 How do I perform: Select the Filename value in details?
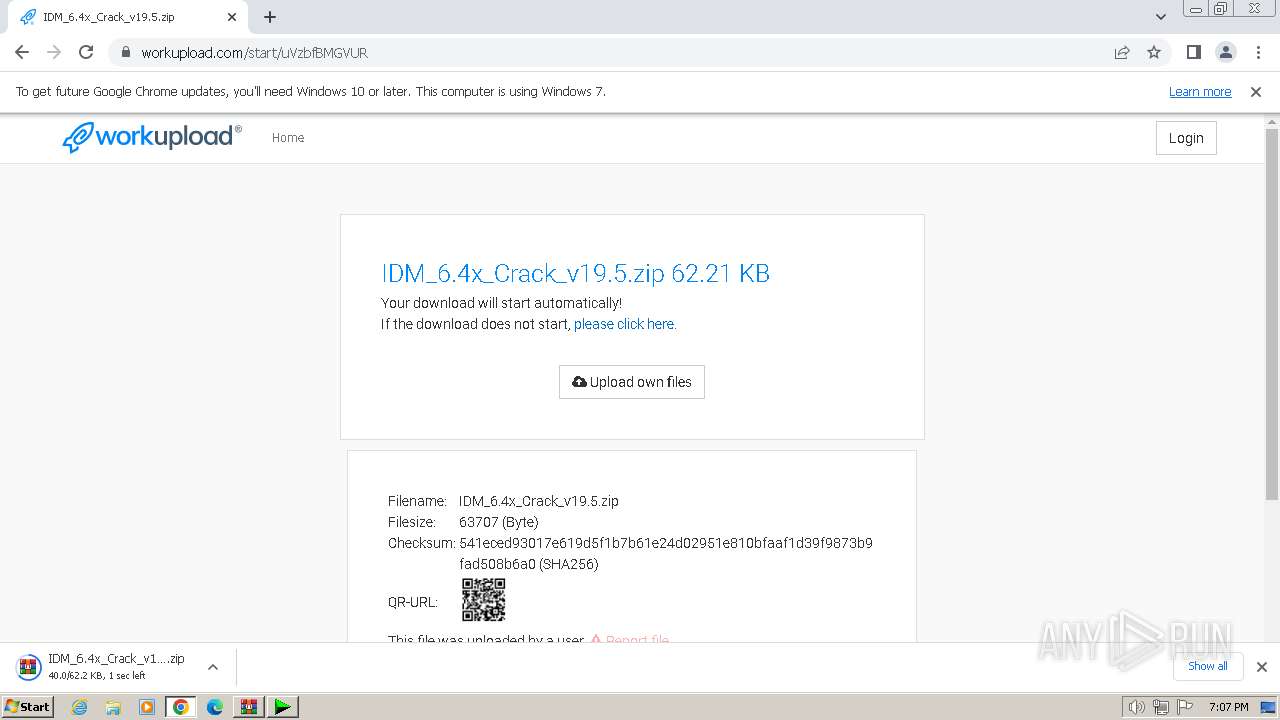pos(539,501)
